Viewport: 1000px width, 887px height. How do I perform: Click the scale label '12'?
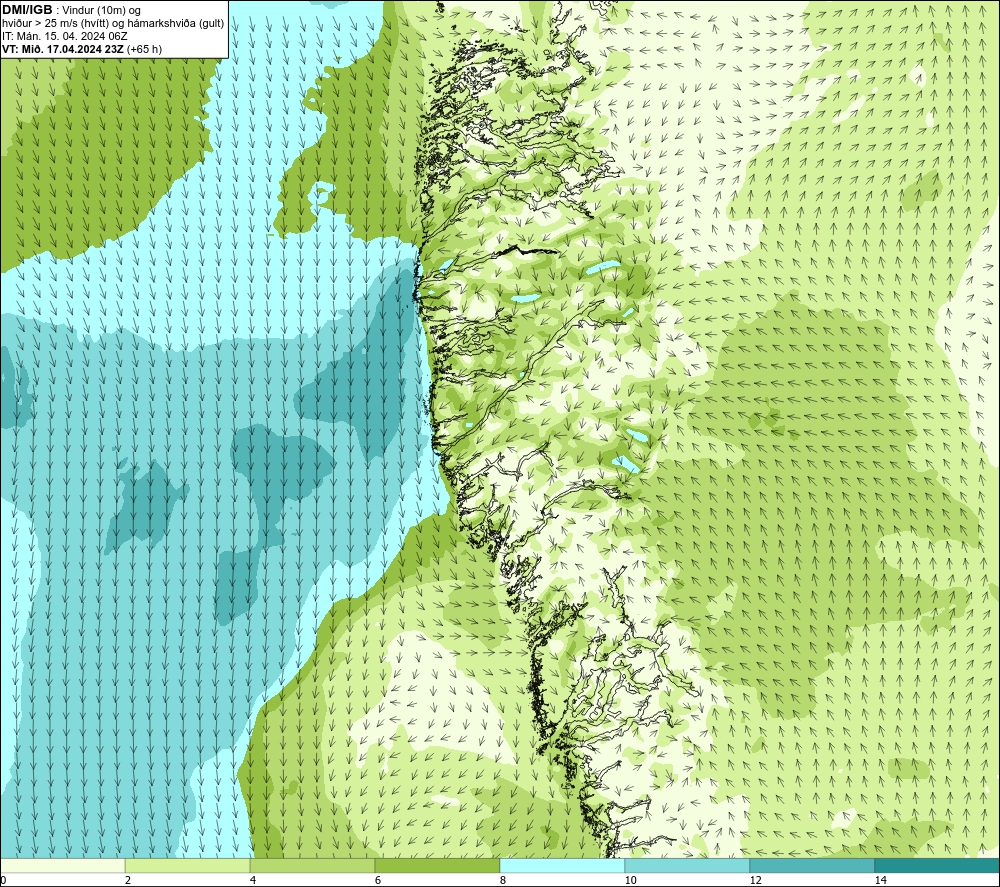[755, 880]
